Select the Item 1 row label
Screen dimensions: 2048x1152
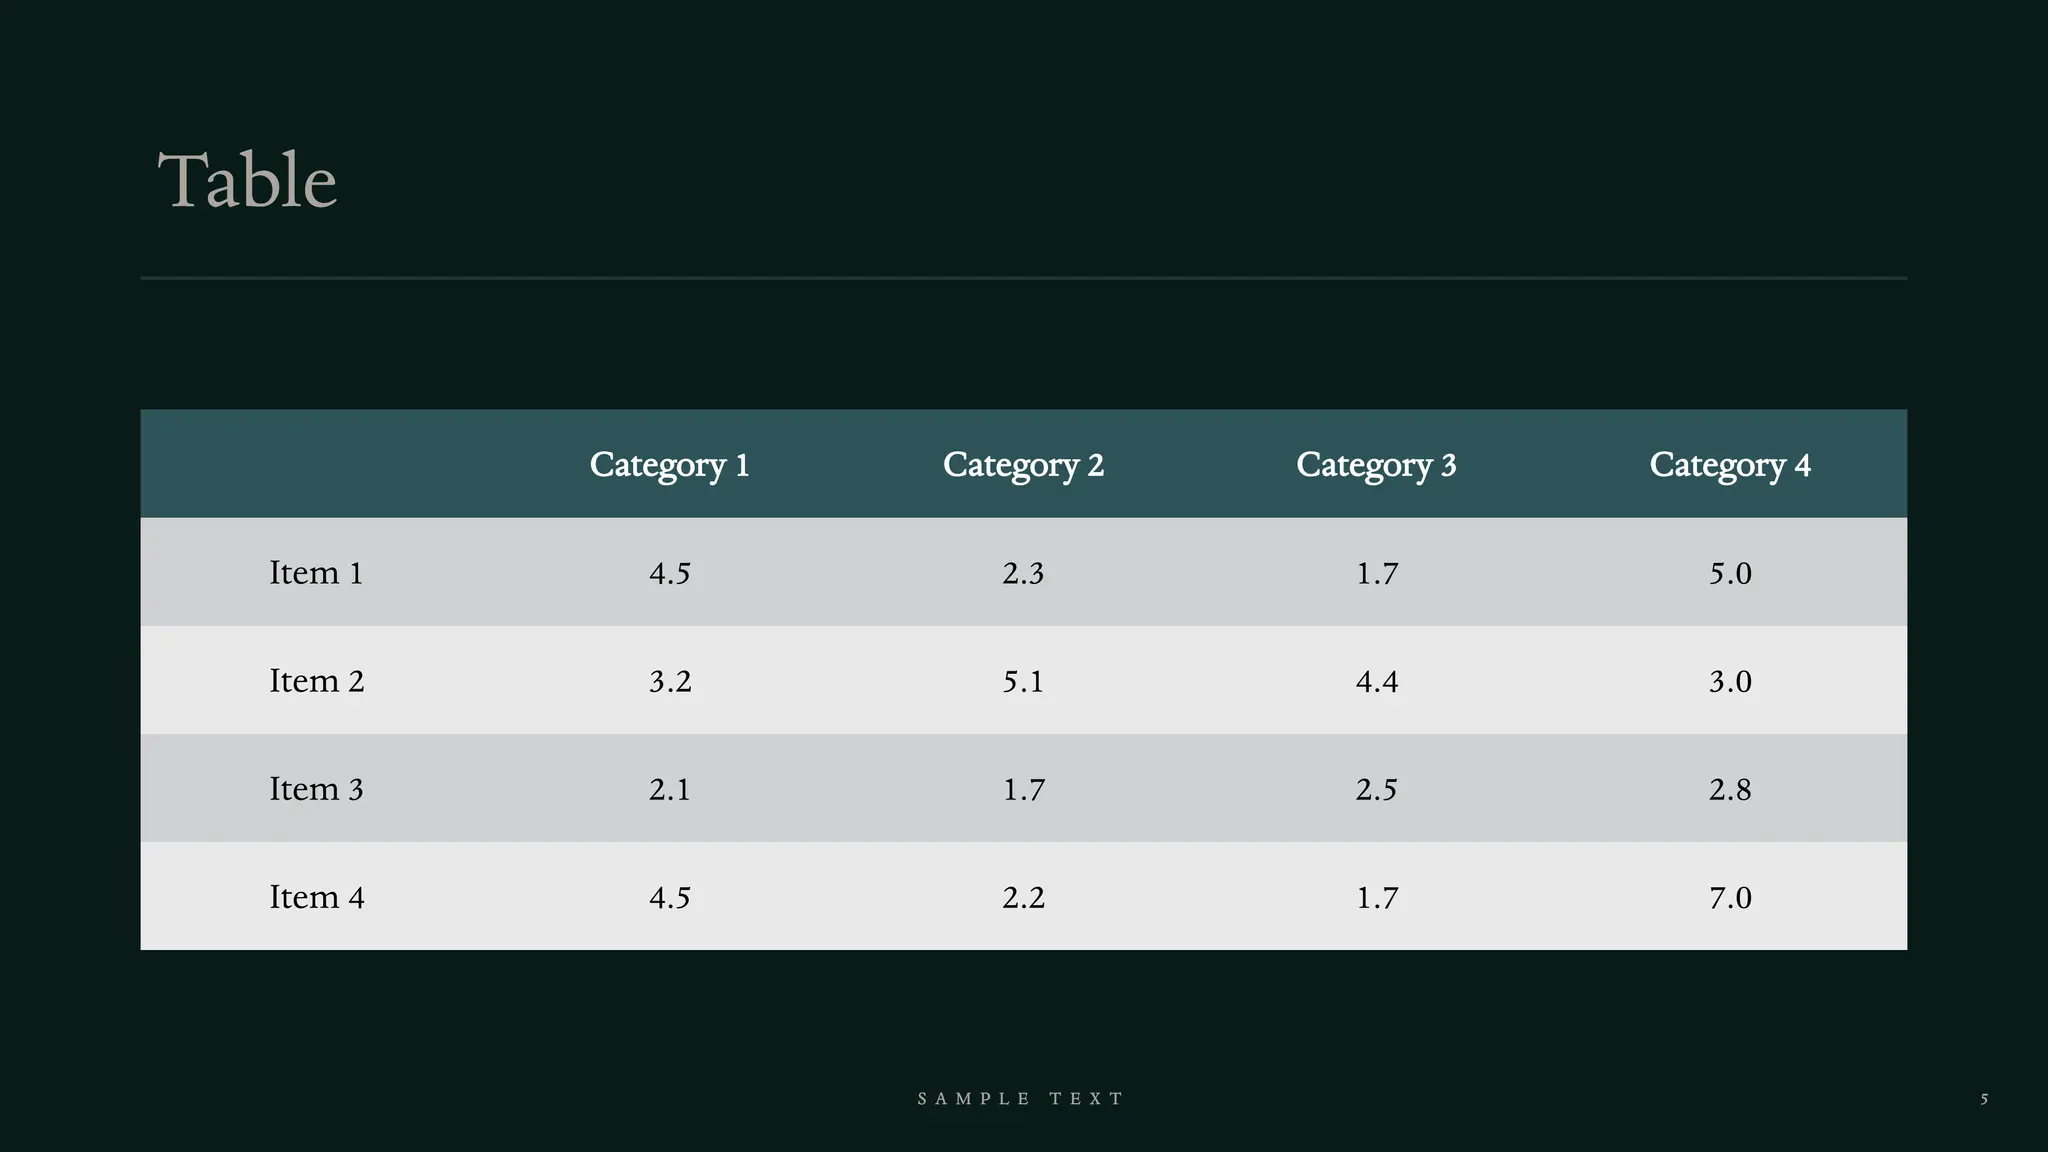point(316,573)
